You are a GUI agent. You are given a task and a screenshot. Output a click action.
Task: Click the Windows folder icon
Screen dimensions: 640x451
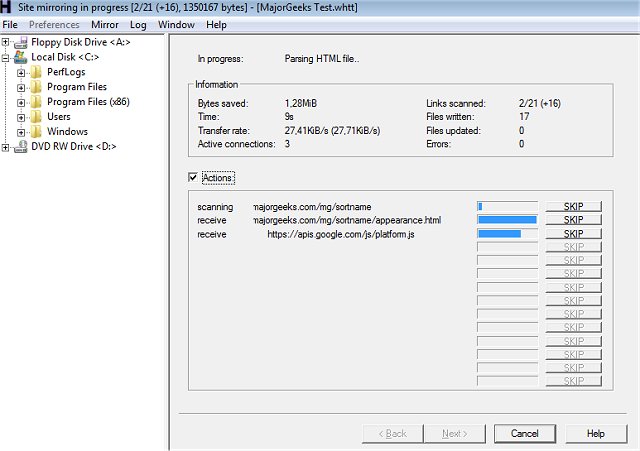pyautogui.click(x=36, y=132)
